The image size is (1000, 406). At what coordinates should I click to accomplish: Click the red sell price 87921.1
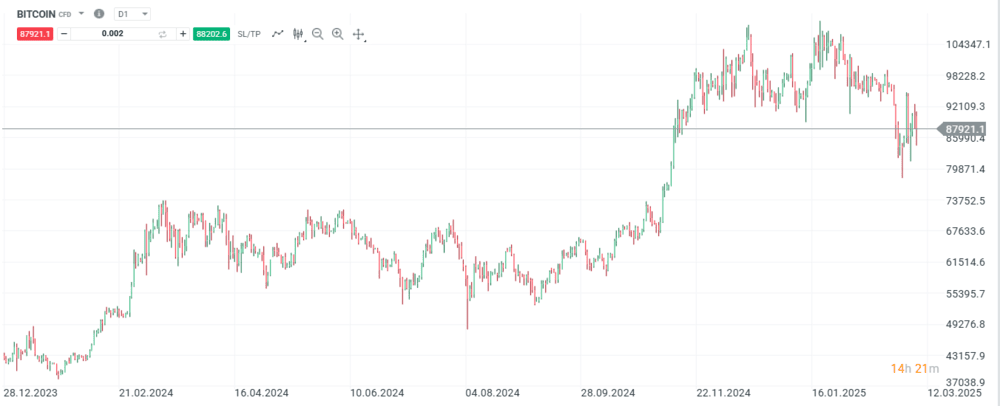point(35,34)
